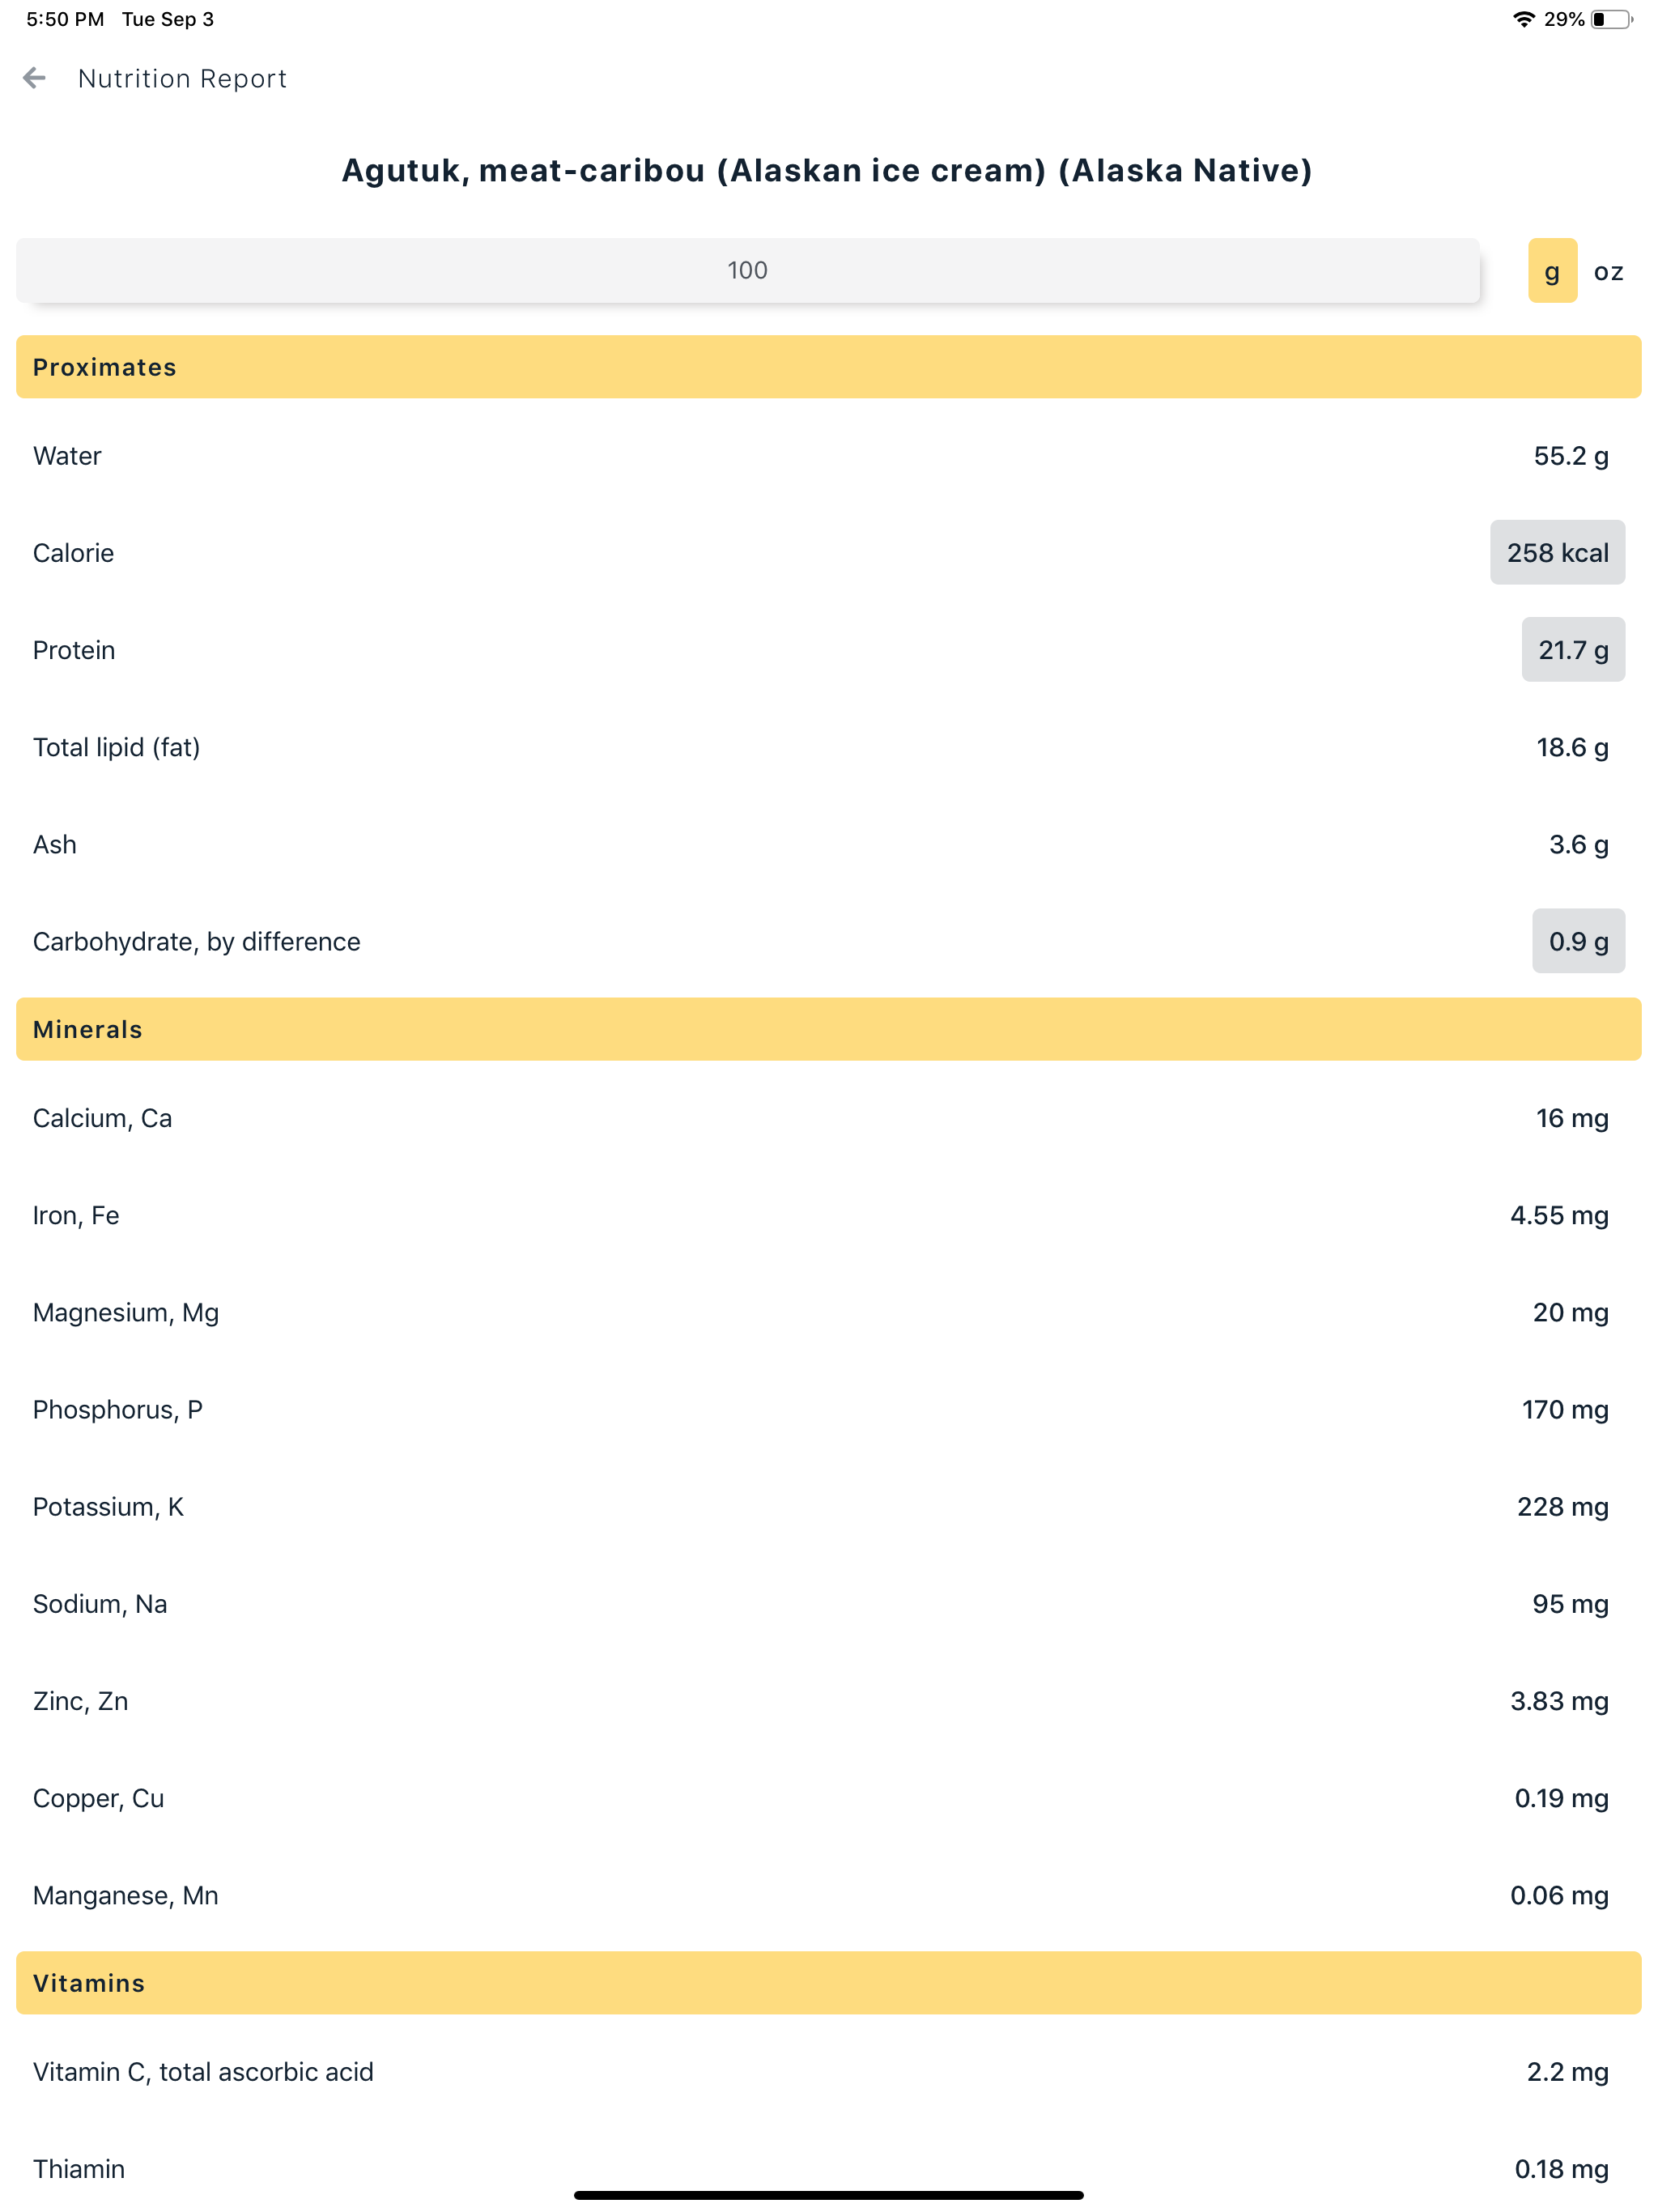The width and height of the screenshot is (1658, 2212).
Task: Tap the Nutrition Report title
Action: tap(182, 79)
